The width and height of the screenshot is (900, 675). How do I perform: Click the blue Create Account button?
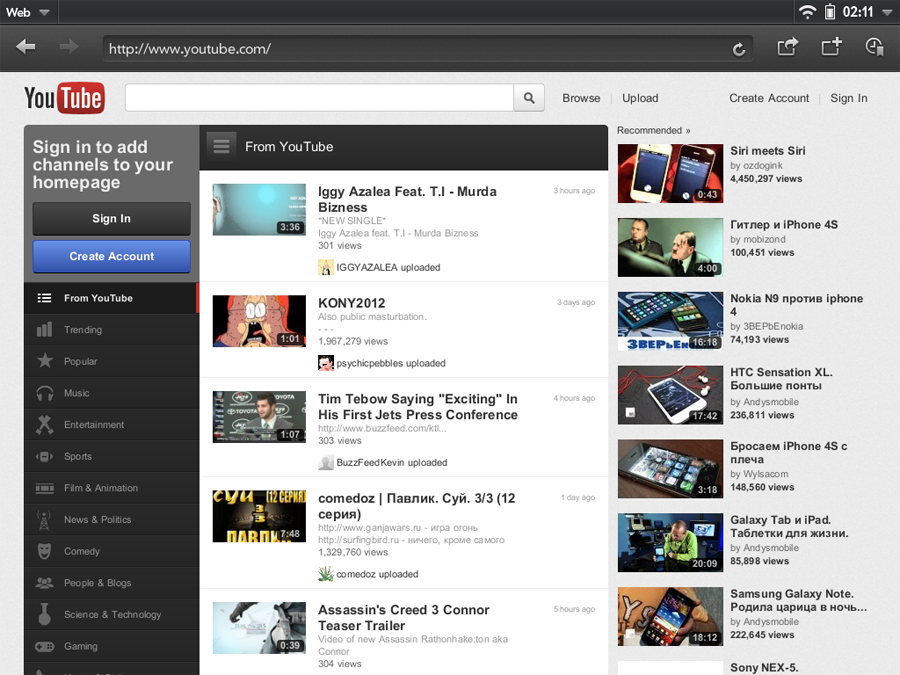pyautogui.click(x=111, y=257)
